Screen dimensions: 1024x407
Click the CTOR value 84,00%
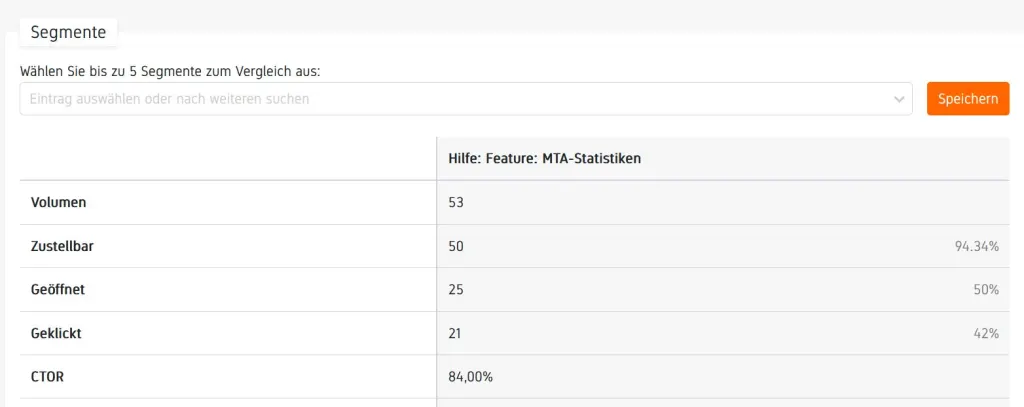pyautogui.click(x=470, y=376)
